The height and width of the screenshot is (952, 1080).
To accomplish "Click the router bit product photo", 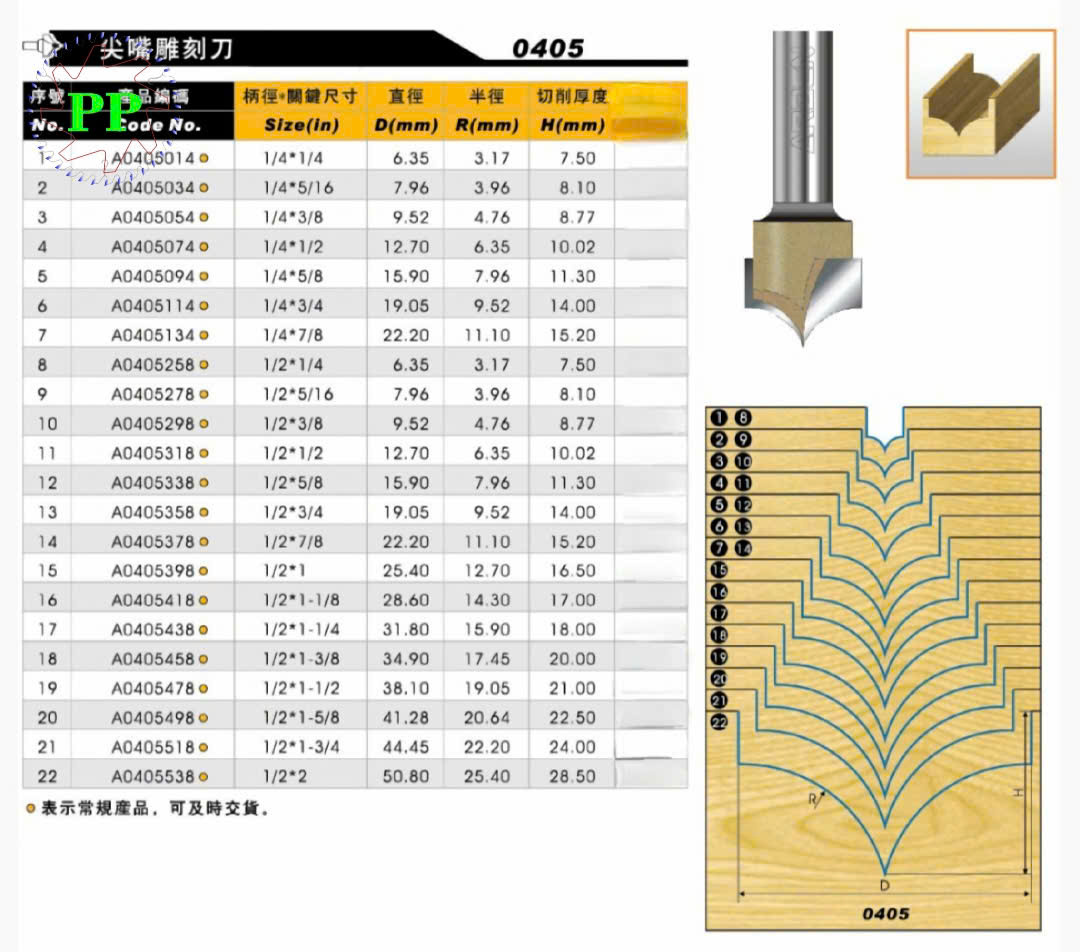I will (803, 187).
